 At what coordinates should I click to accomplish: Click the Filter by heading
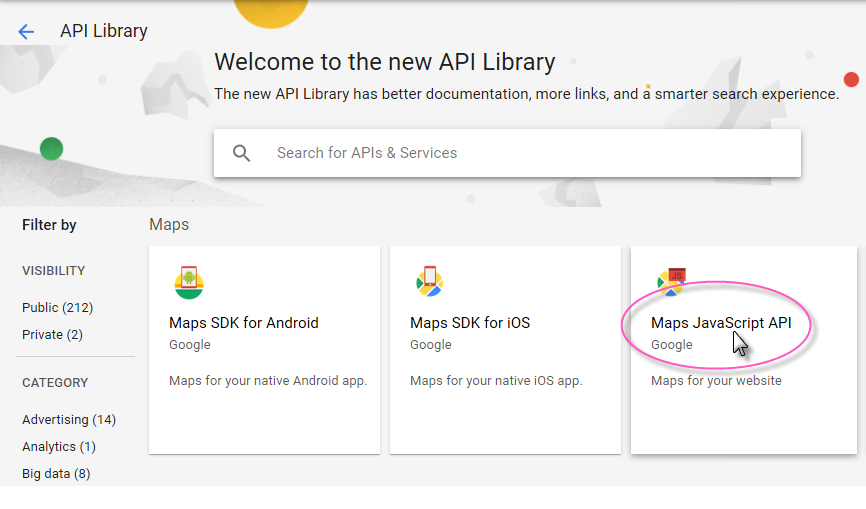pos(49,225)
